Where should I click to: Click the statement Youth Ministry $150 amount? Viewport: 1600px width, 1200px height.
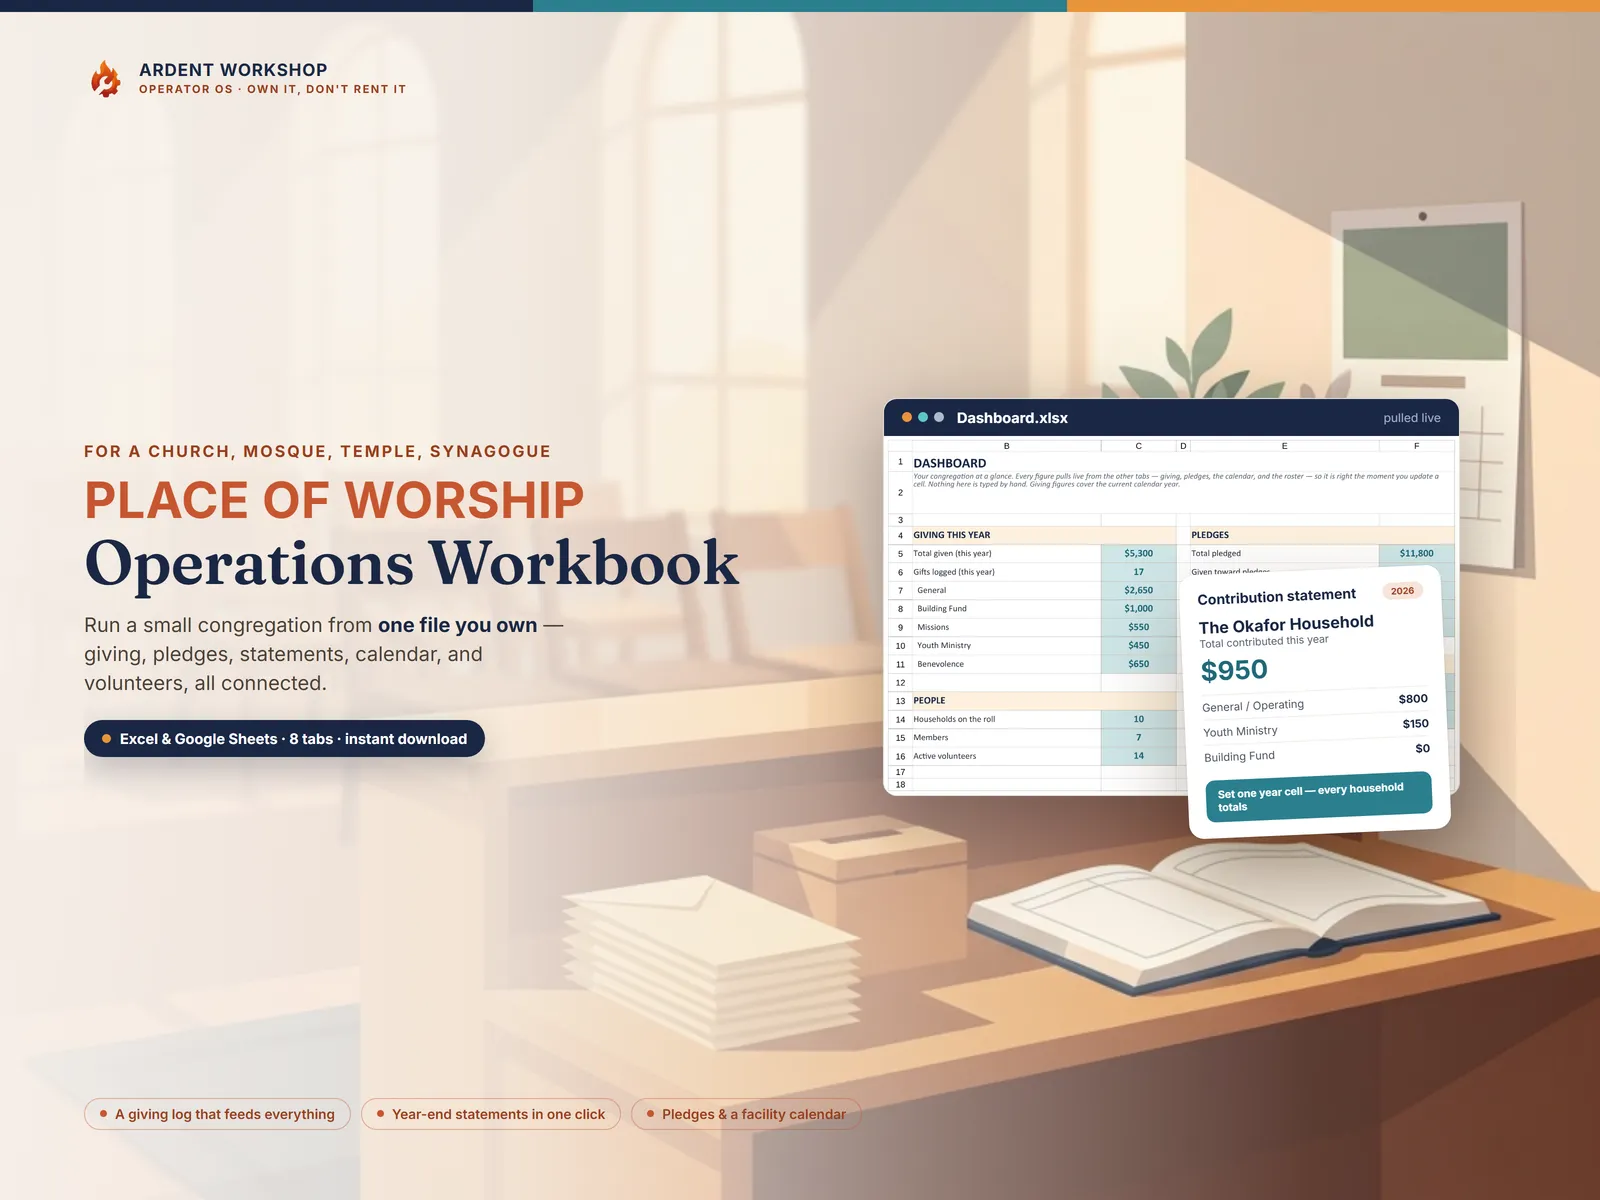tap(1415, 724)
